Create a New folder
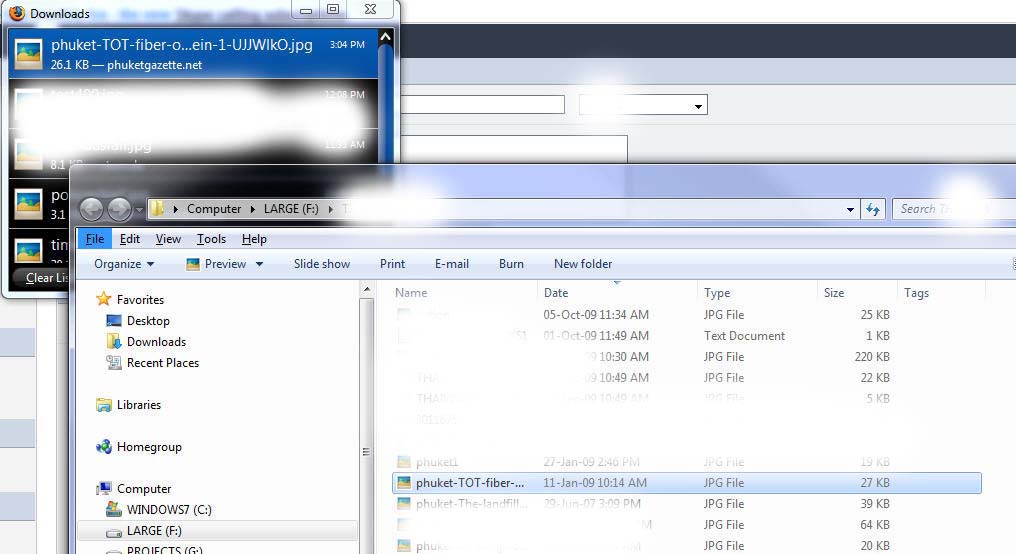1016x554 pixels. [x=583, y=264]
